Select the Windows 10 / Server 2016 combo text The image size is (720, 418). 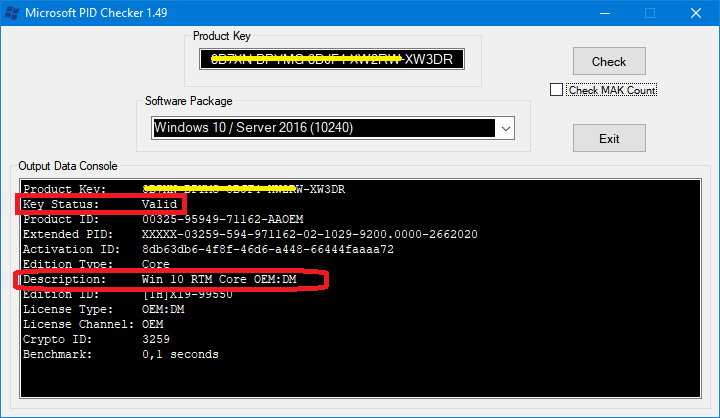[253, 128]
